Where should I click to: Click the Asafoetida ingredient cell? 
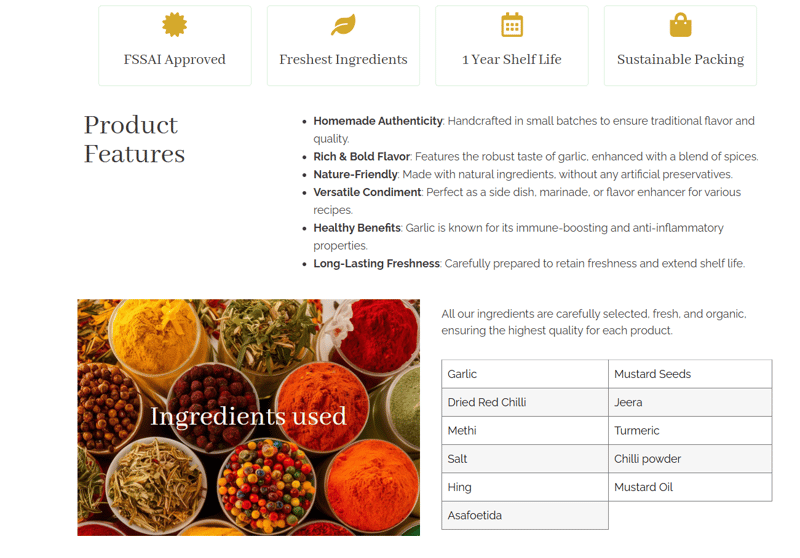[x=524, y=515]
